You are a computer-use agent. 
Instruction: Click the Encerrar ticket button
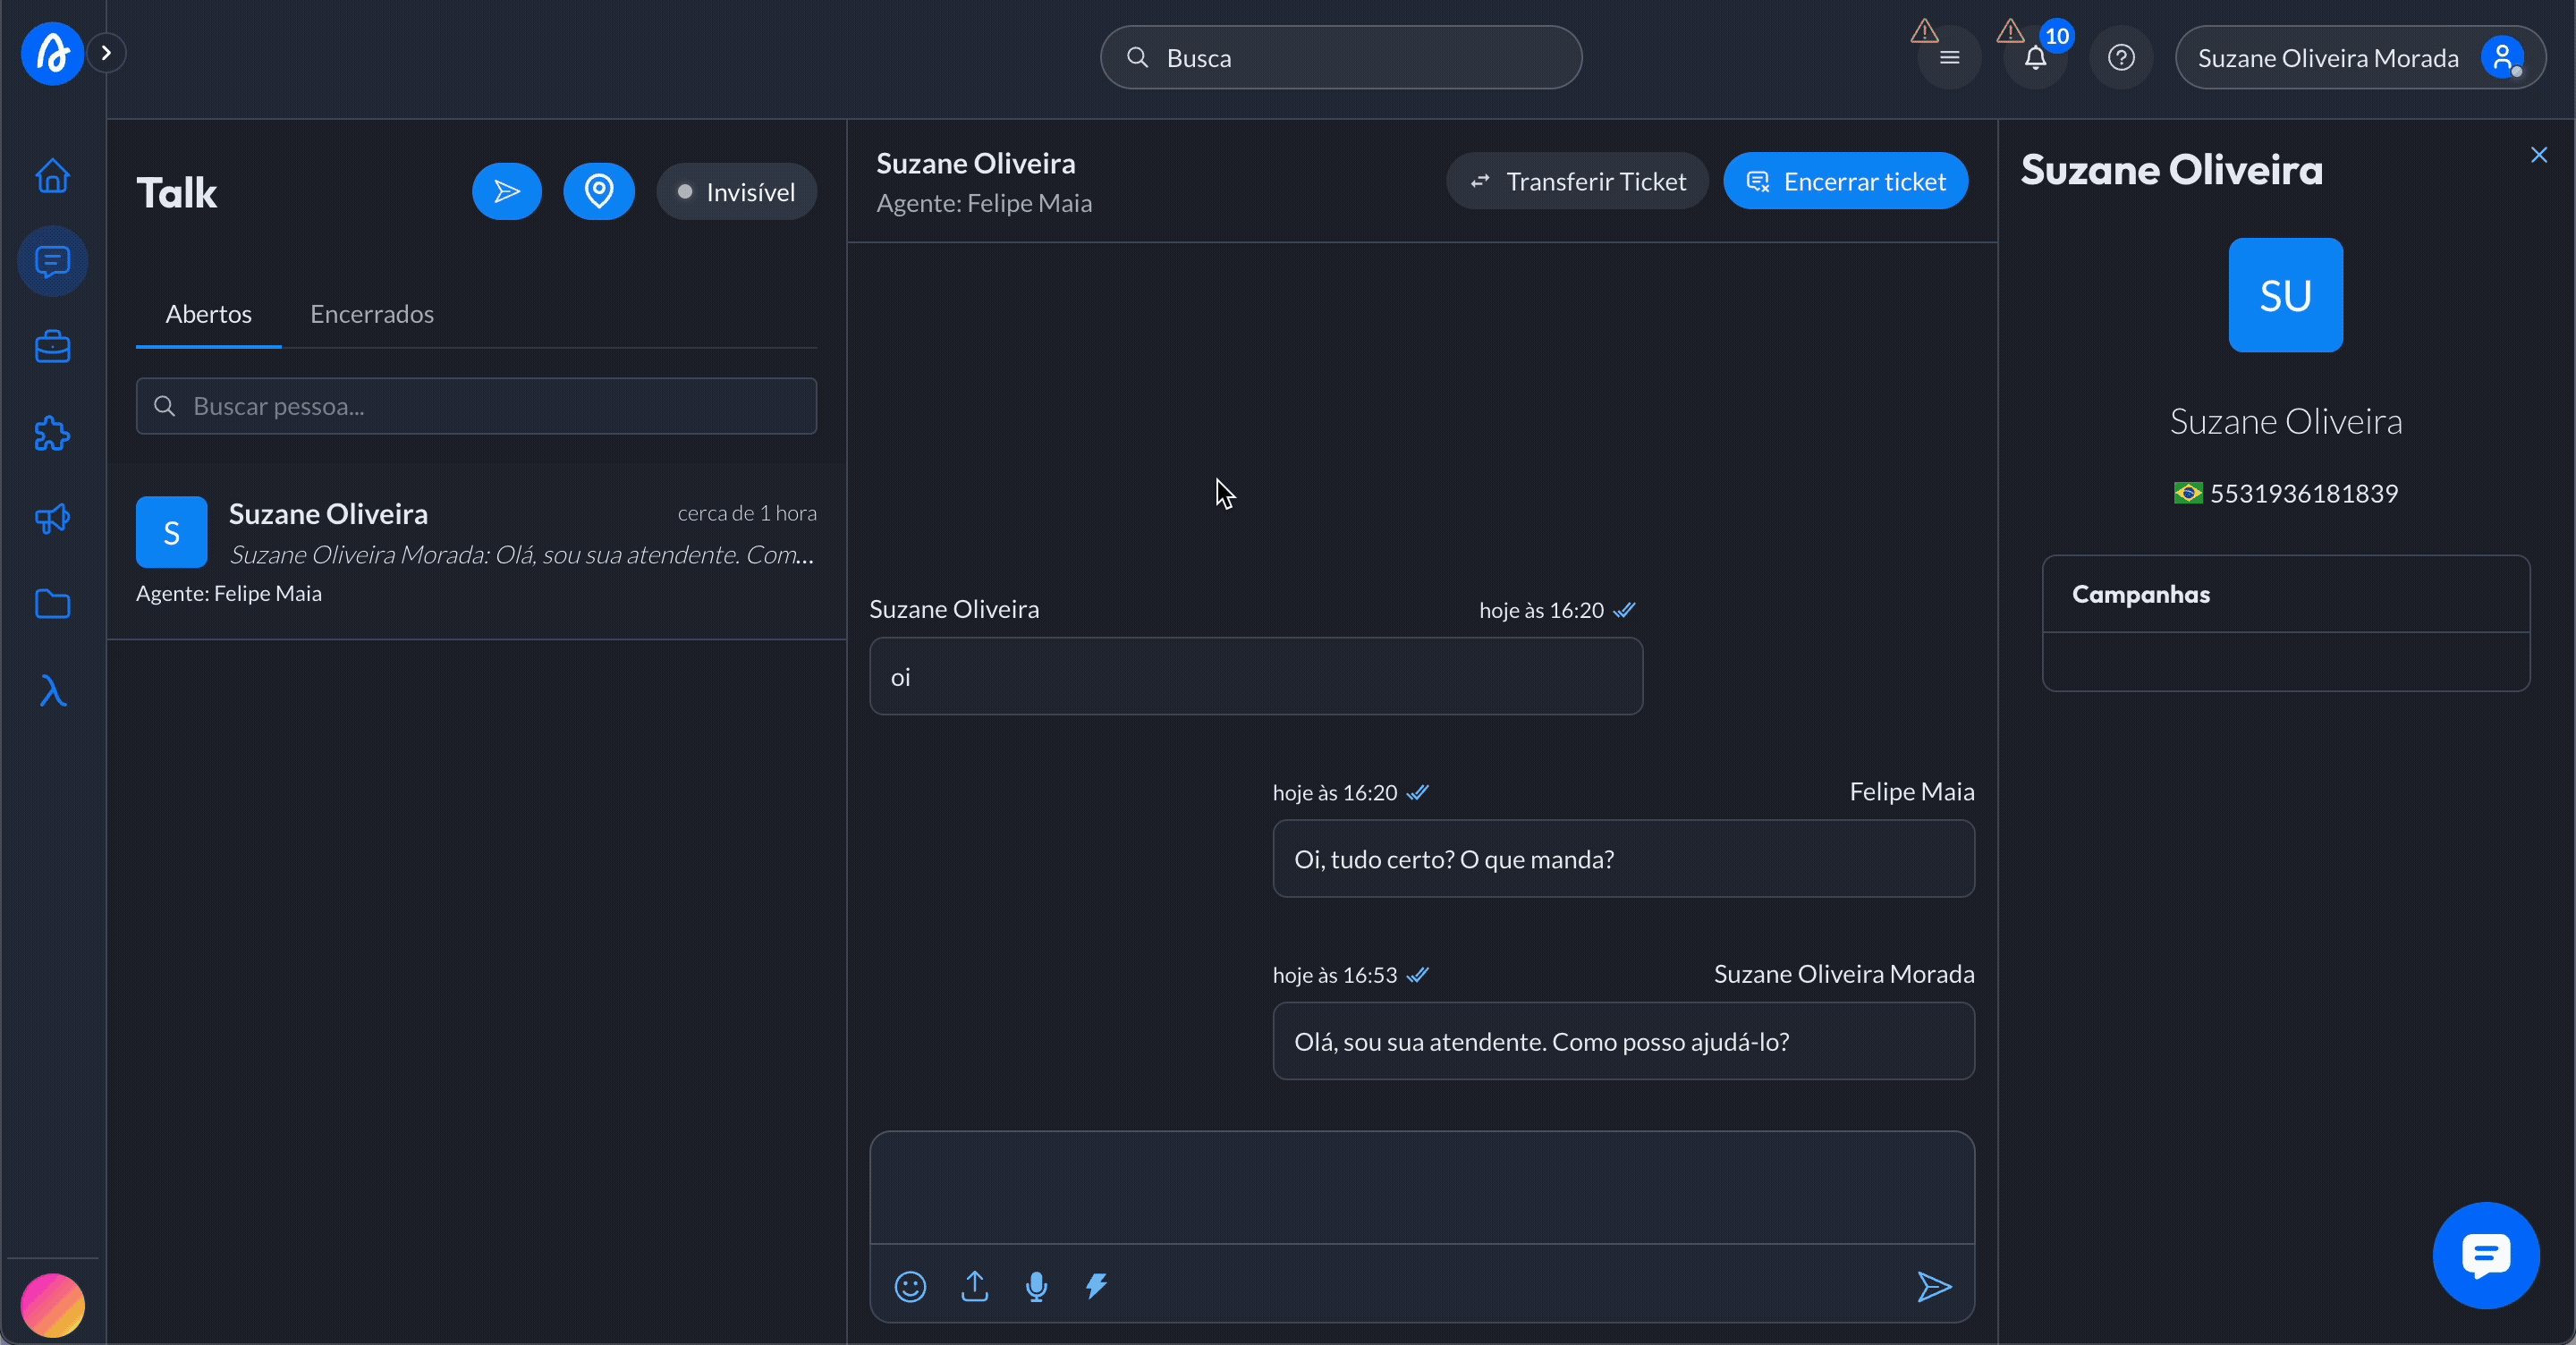pos(1845,181)
